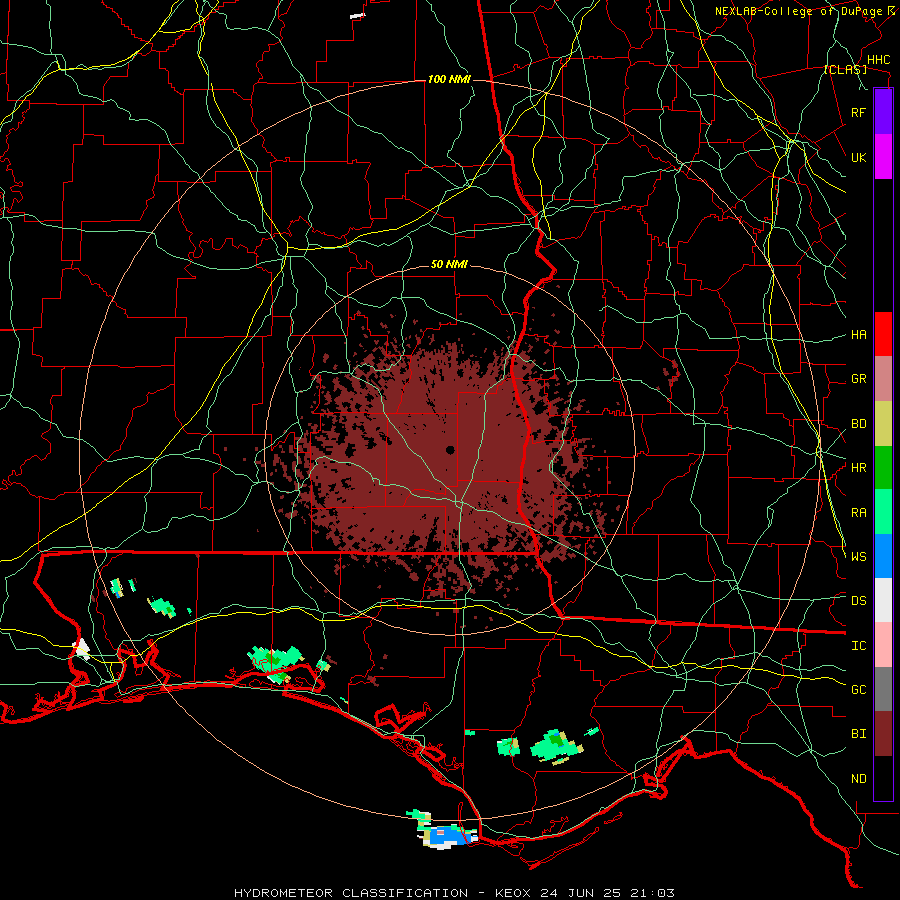
Task: Click the HR legend label
Action: coord(858,468)
